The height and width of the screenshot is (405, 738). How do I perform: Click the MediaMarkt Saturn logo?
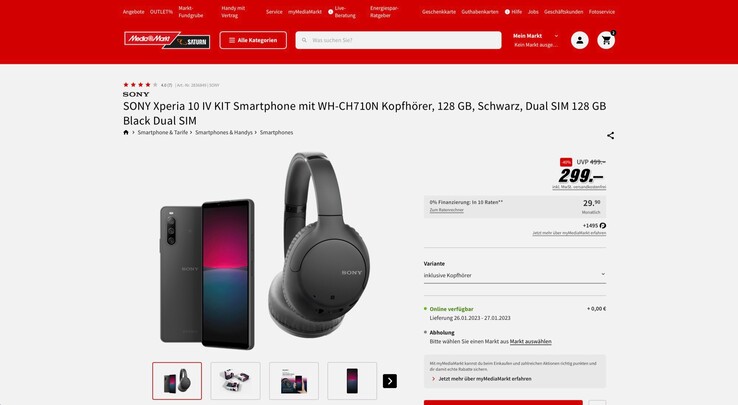click(167, 40)
